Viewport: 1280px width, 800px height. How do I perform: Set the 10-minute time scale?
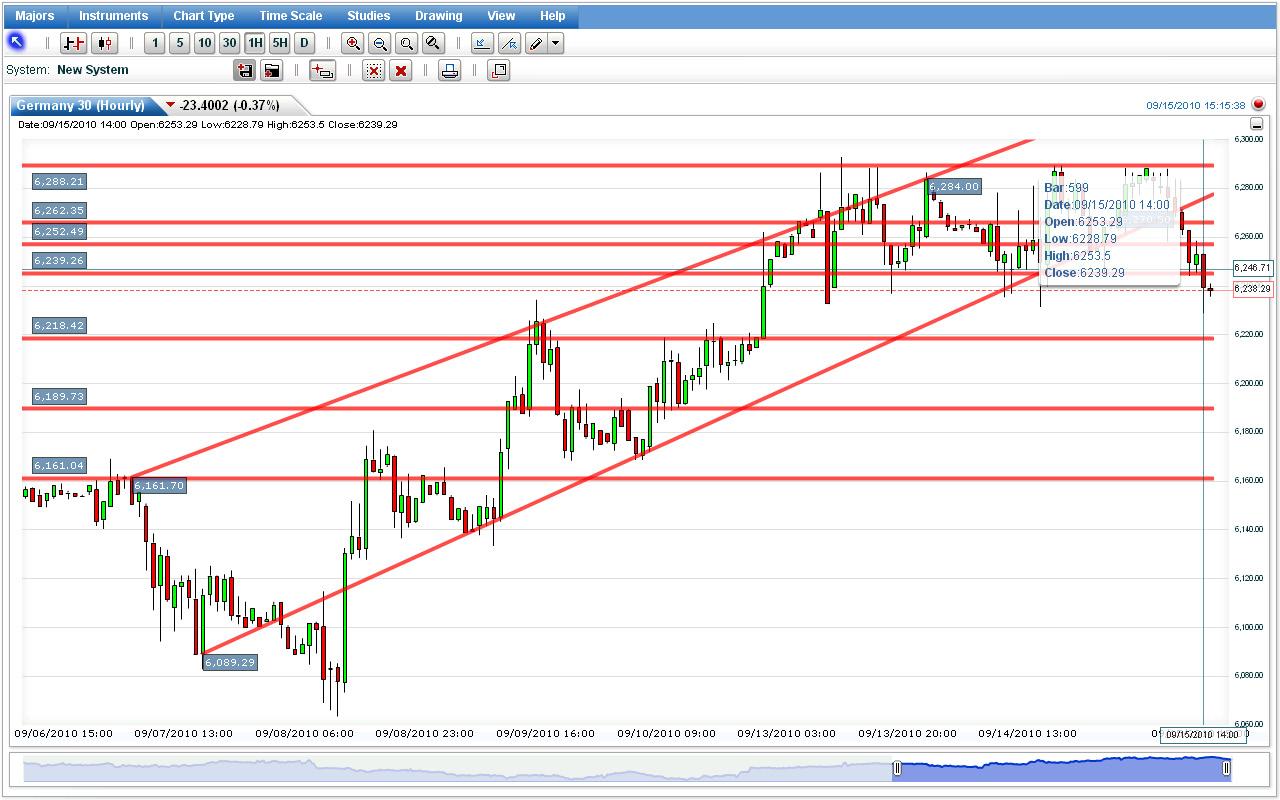pos(204,43)
